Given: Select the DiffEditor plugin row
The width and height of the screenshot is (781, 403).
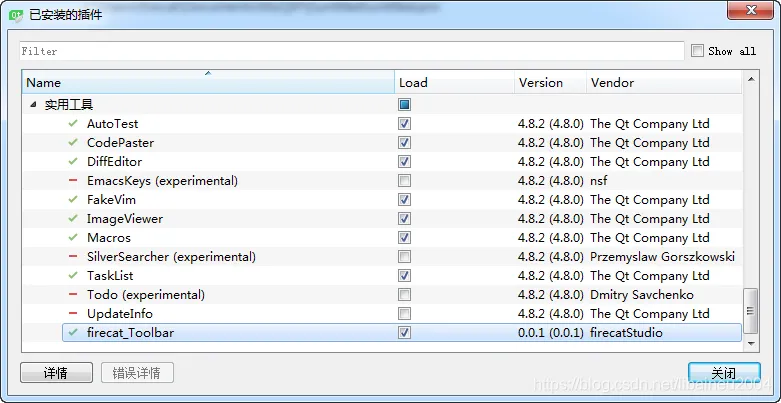Looking at the screenshot, I should pyautogui.click(x=382, y=161).
